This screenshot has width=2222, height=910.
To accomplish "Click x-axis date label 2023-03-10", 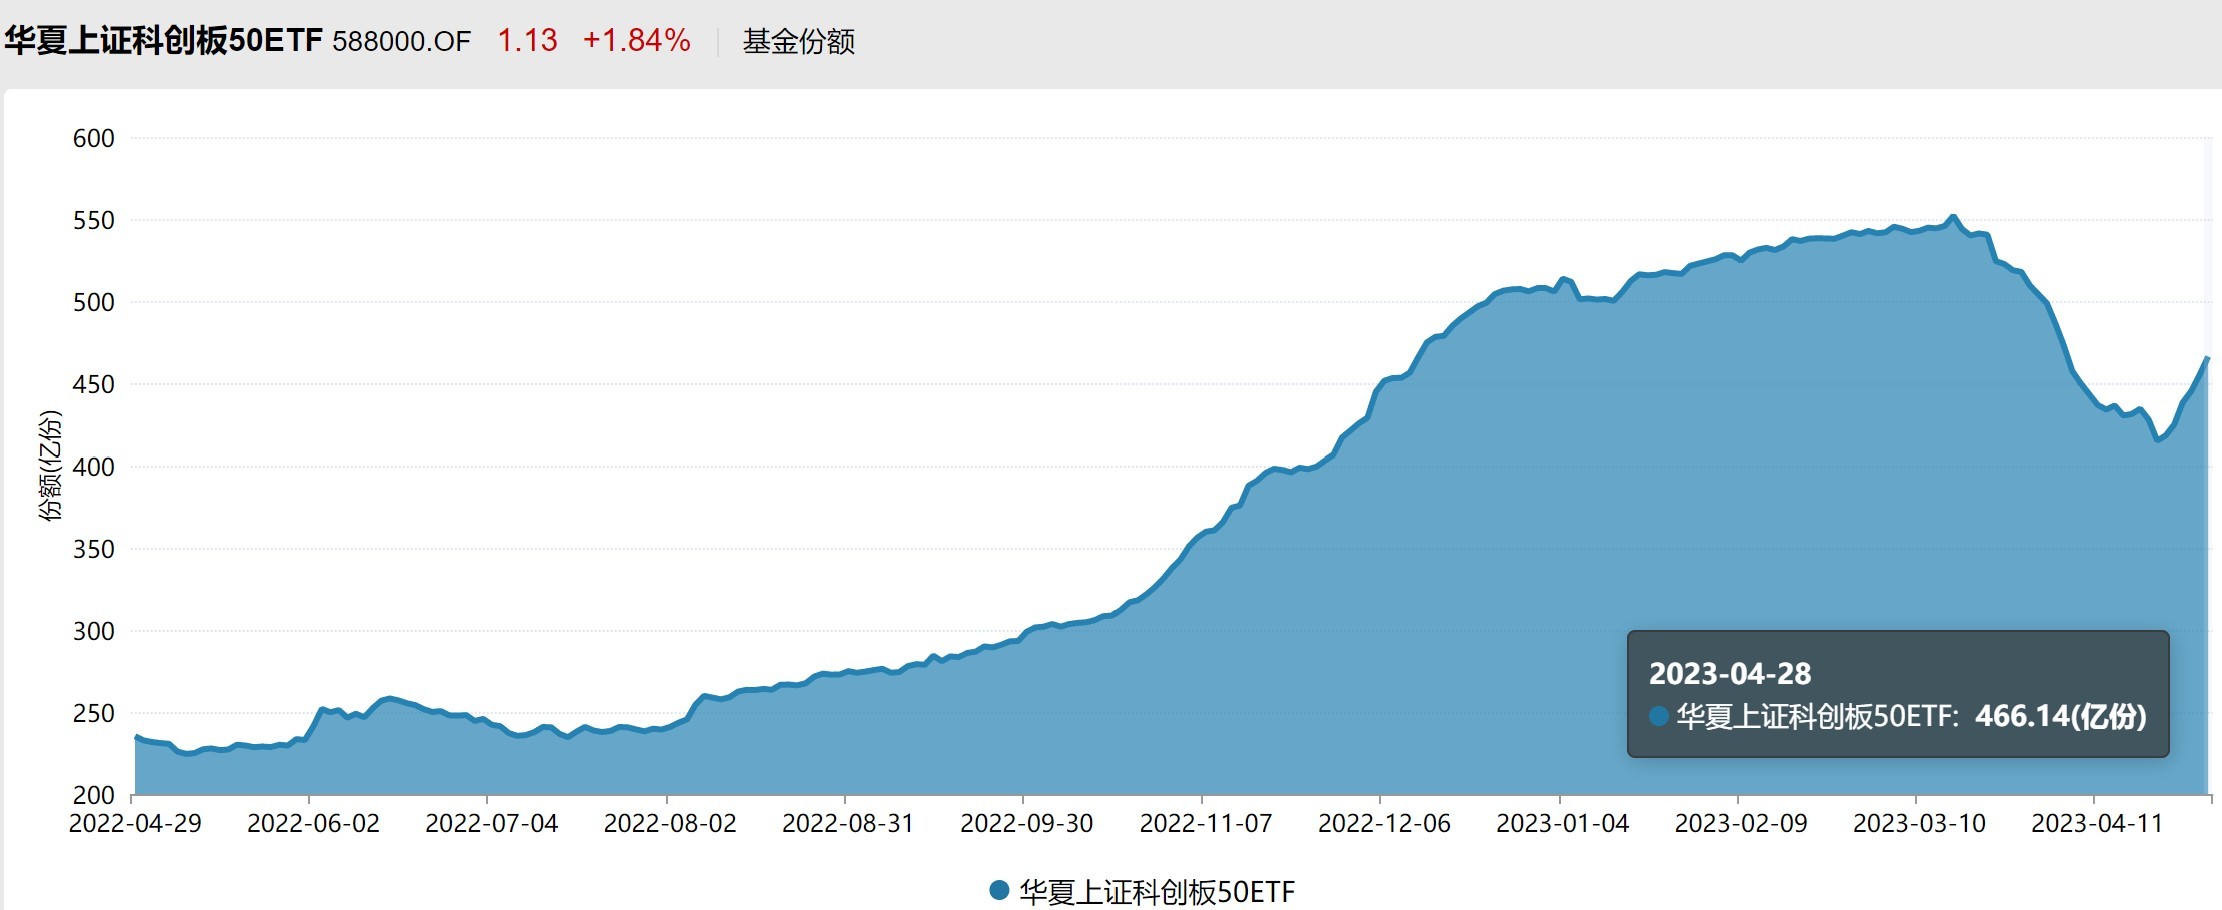I will 1919,824.
